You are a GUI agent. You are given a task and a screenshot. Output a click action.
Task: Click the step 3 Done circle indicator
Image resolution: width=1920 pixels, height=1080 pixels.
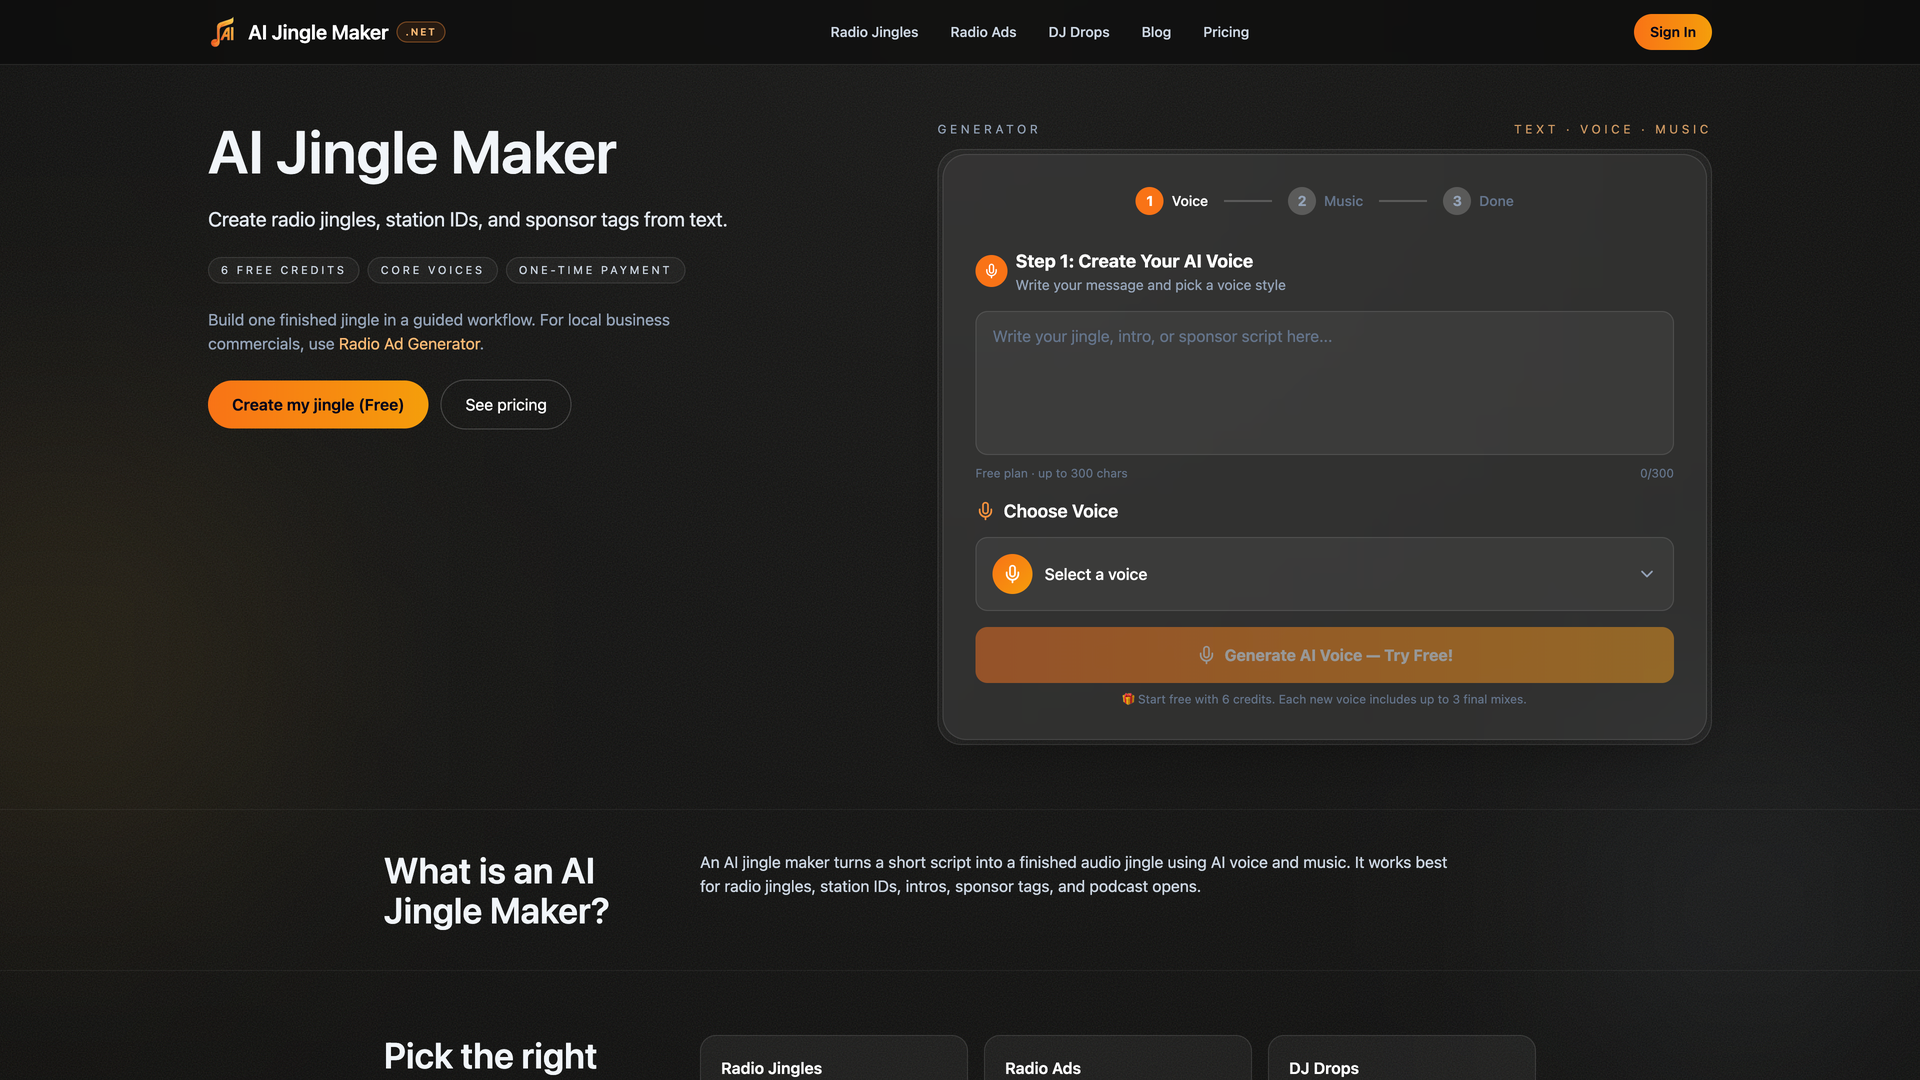1456,201
